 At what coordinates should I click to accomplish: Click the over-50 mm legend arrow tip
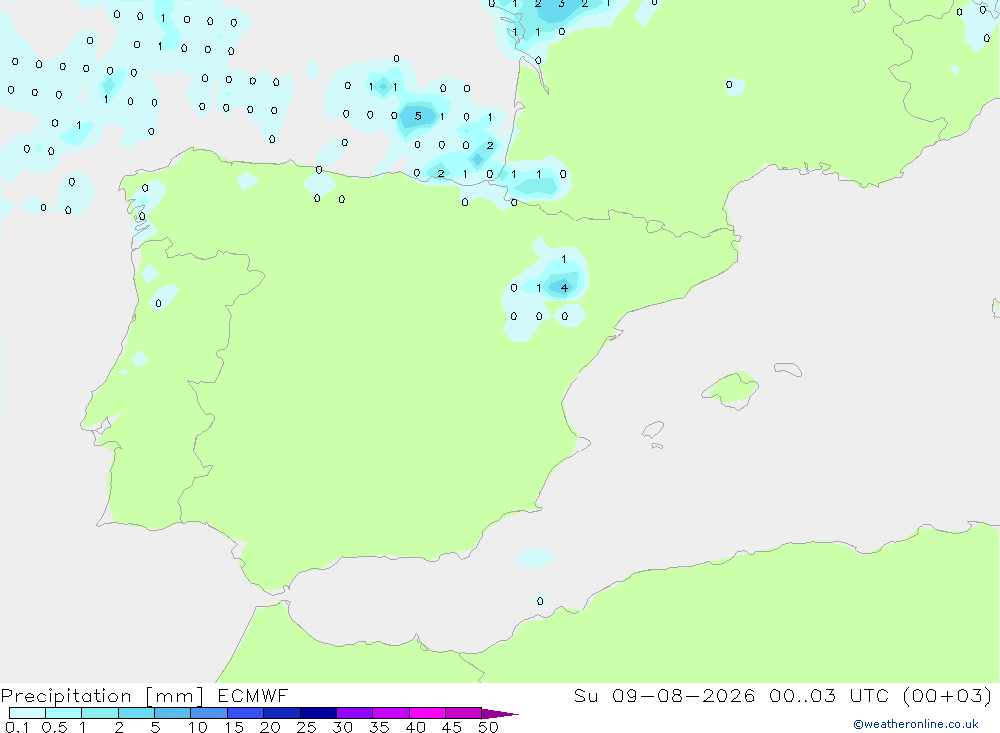tap(500, 713)
